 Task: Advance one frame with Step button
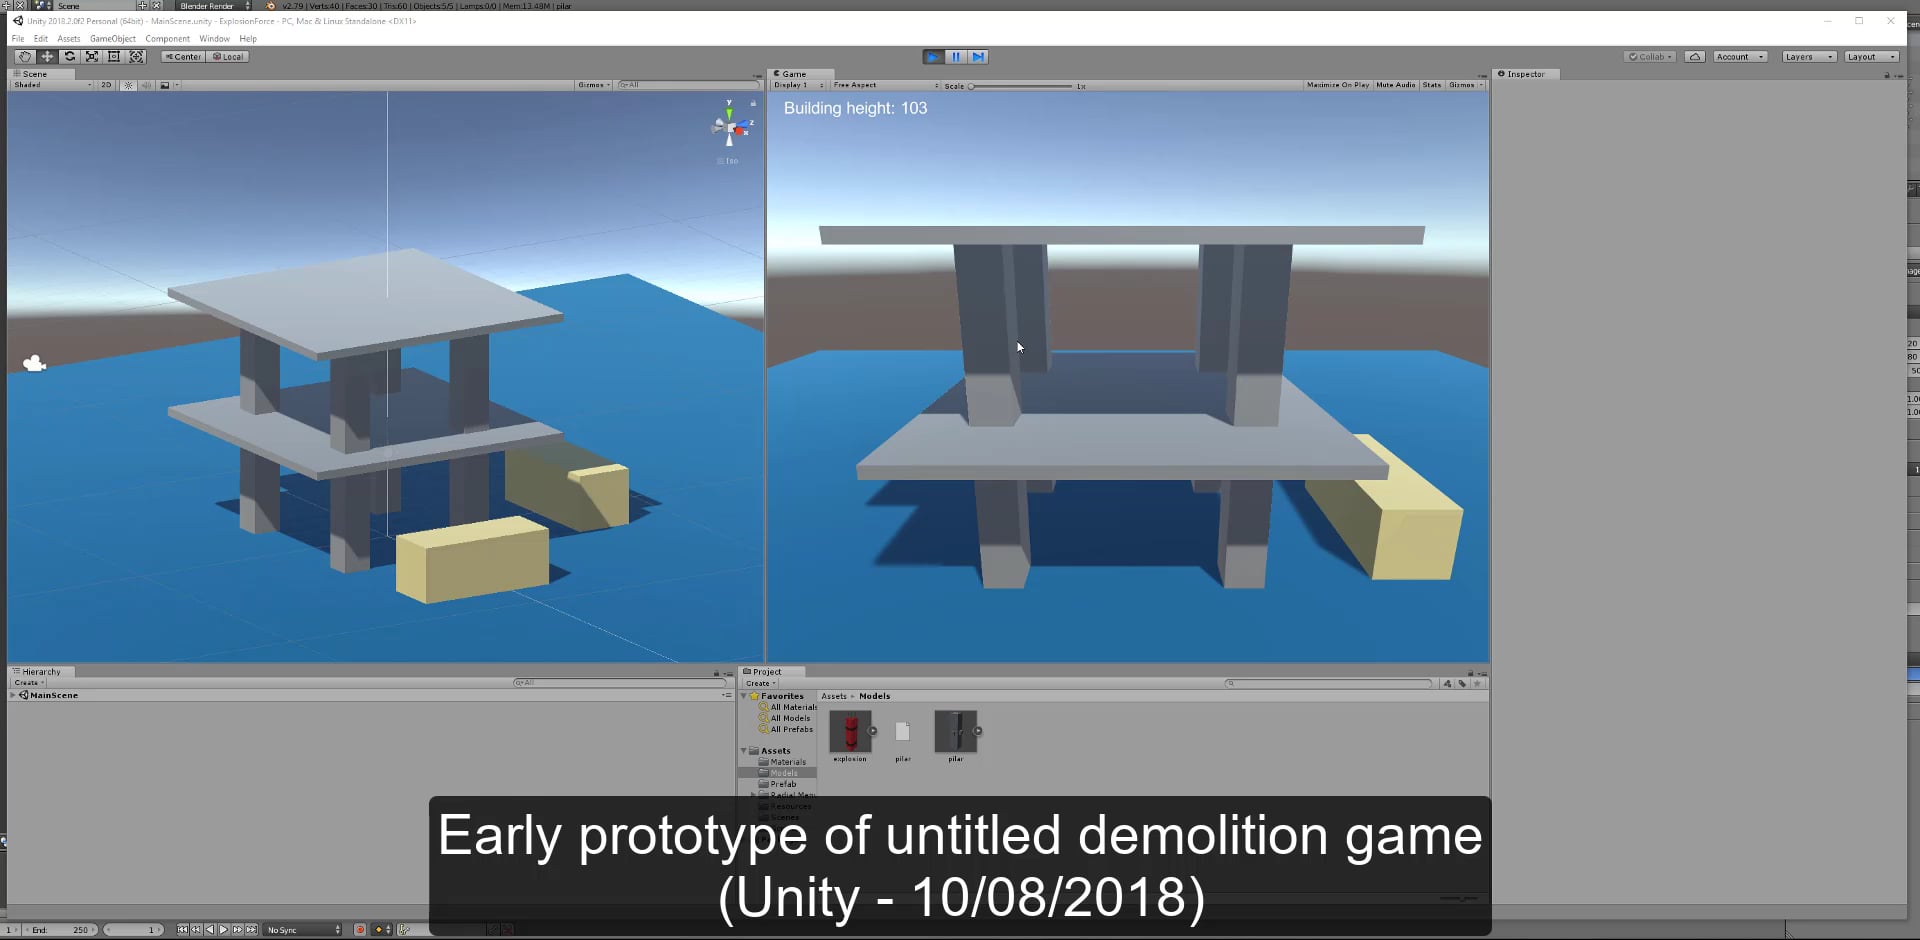tap(978, 57)
